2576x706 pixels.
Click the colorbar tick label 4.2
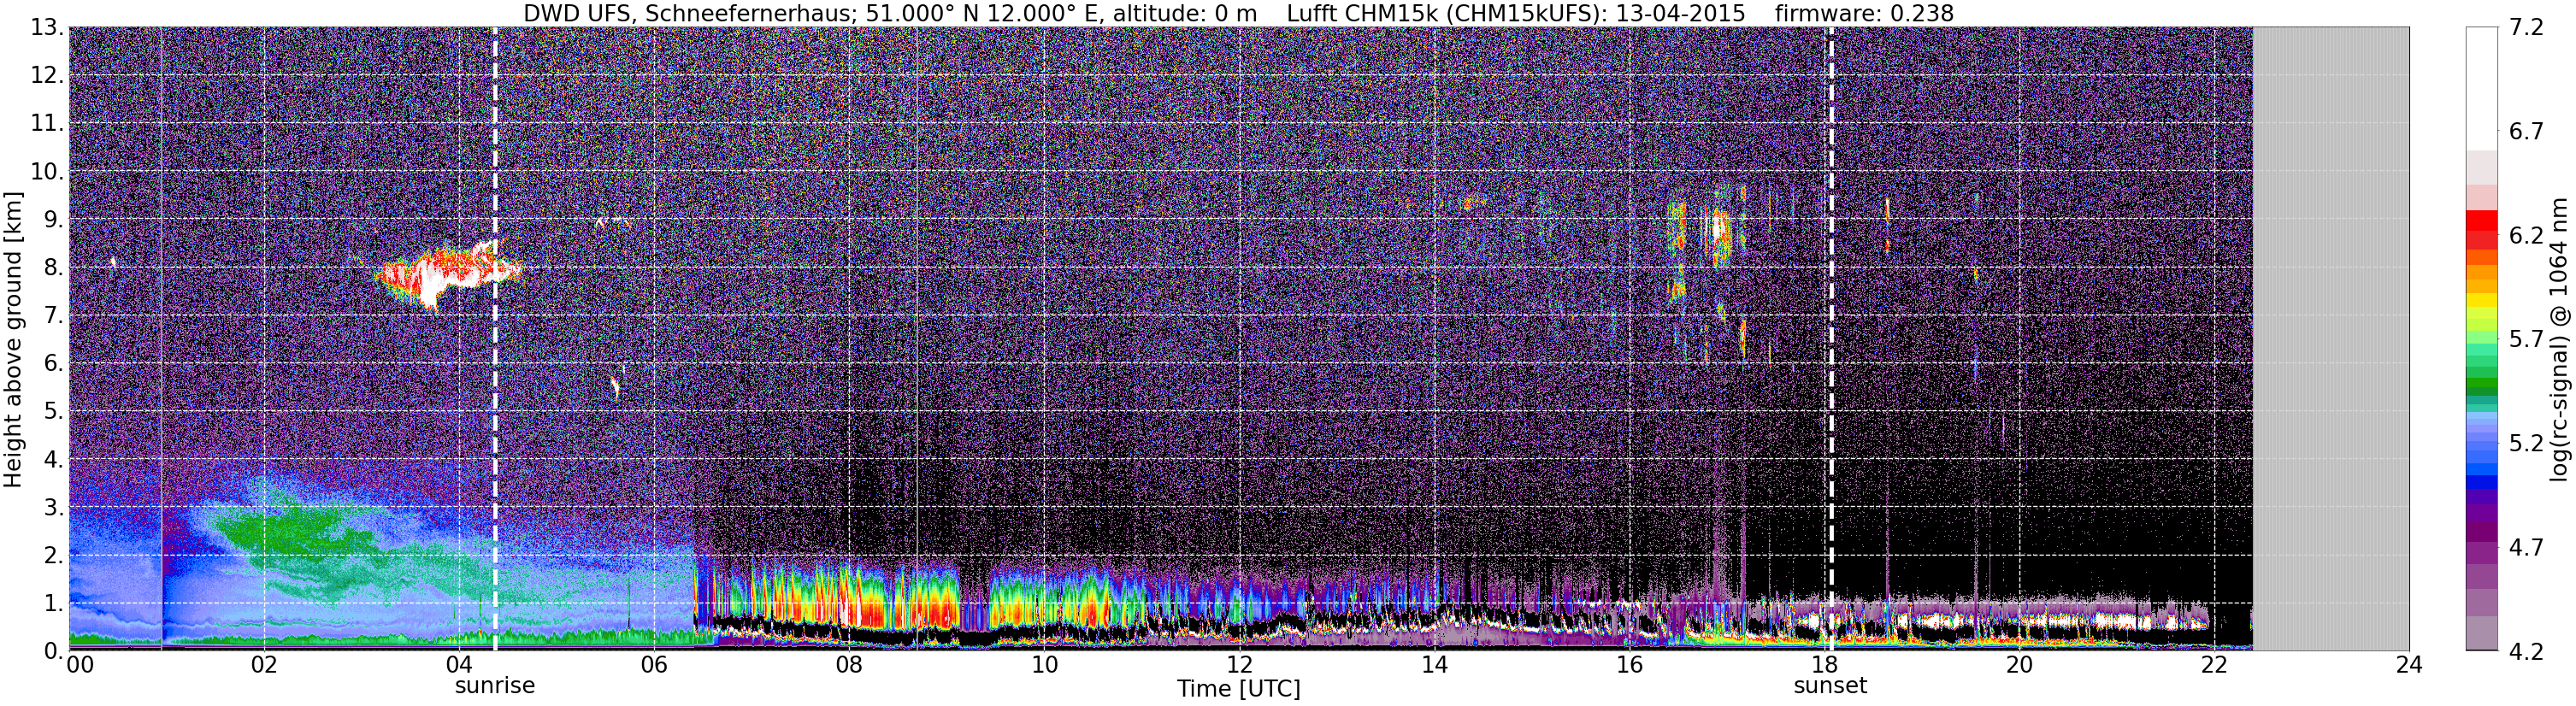tap(2526, 652)
